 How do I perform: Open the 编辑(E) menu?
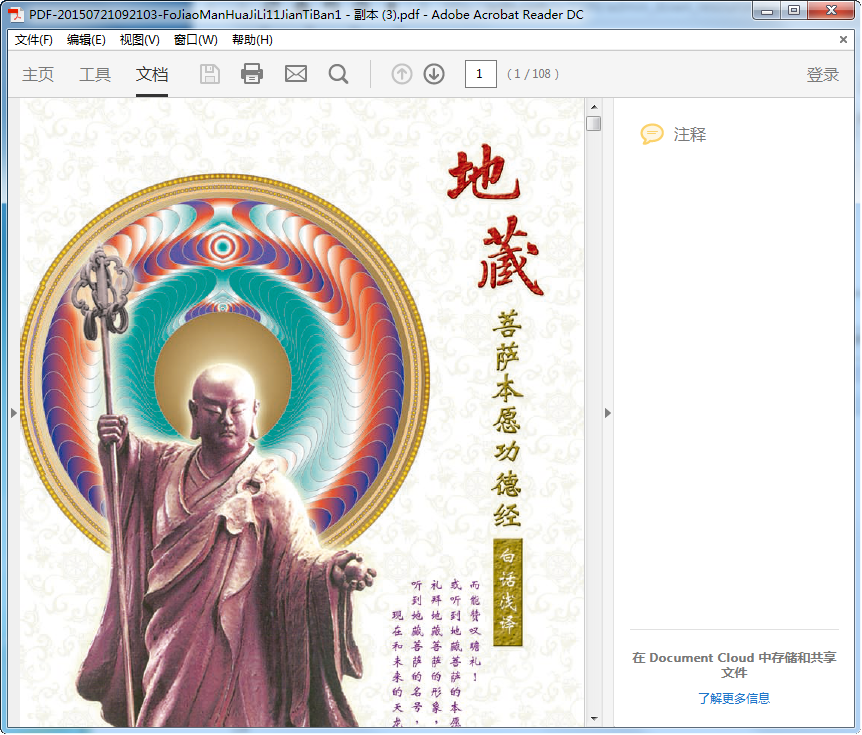(86, 40)
